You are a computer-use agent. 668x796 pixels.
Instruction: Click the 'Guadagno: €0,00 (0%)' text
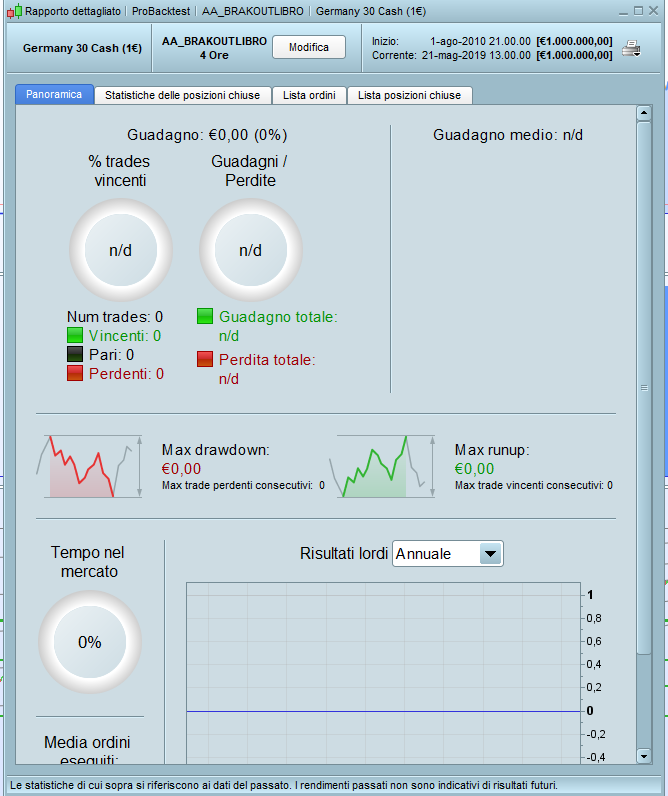(x=207, y=135)
